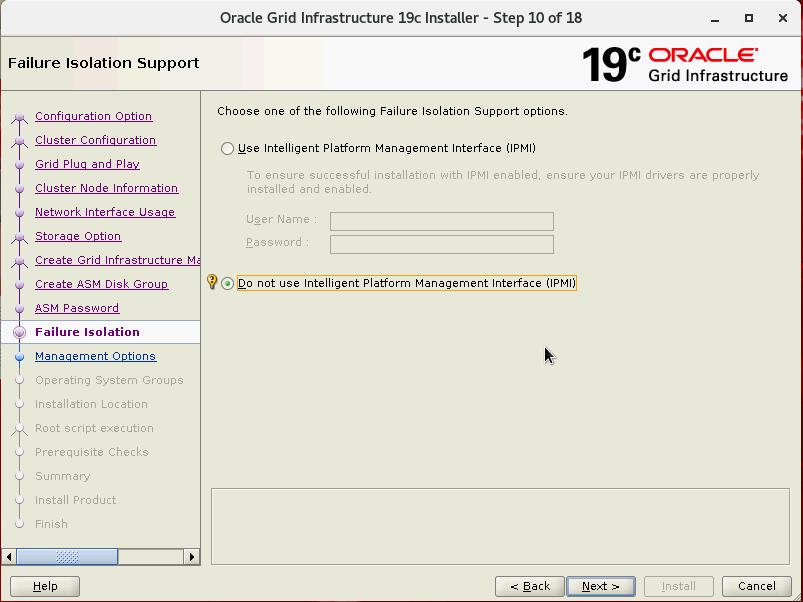The width and height of the screenshot is (803, 602).
Task: Go to Grid Plug and Play step
Action: click(x=87, y=164)
